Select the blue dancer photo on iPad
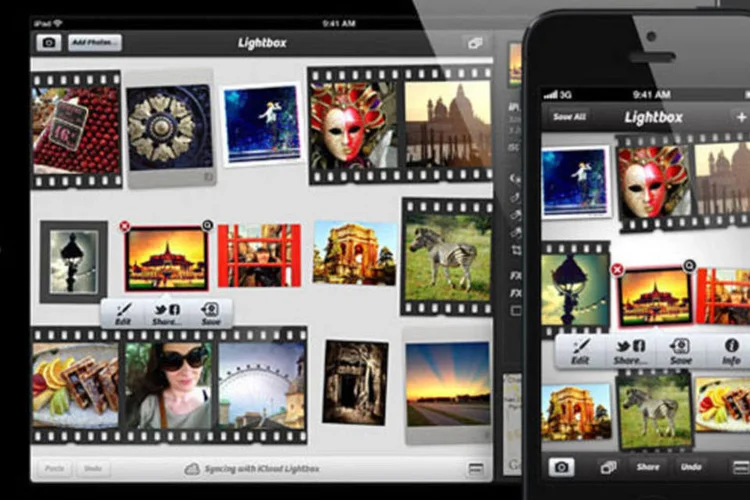The width and height of the screenshot is (750, 500). click(262, 124)
